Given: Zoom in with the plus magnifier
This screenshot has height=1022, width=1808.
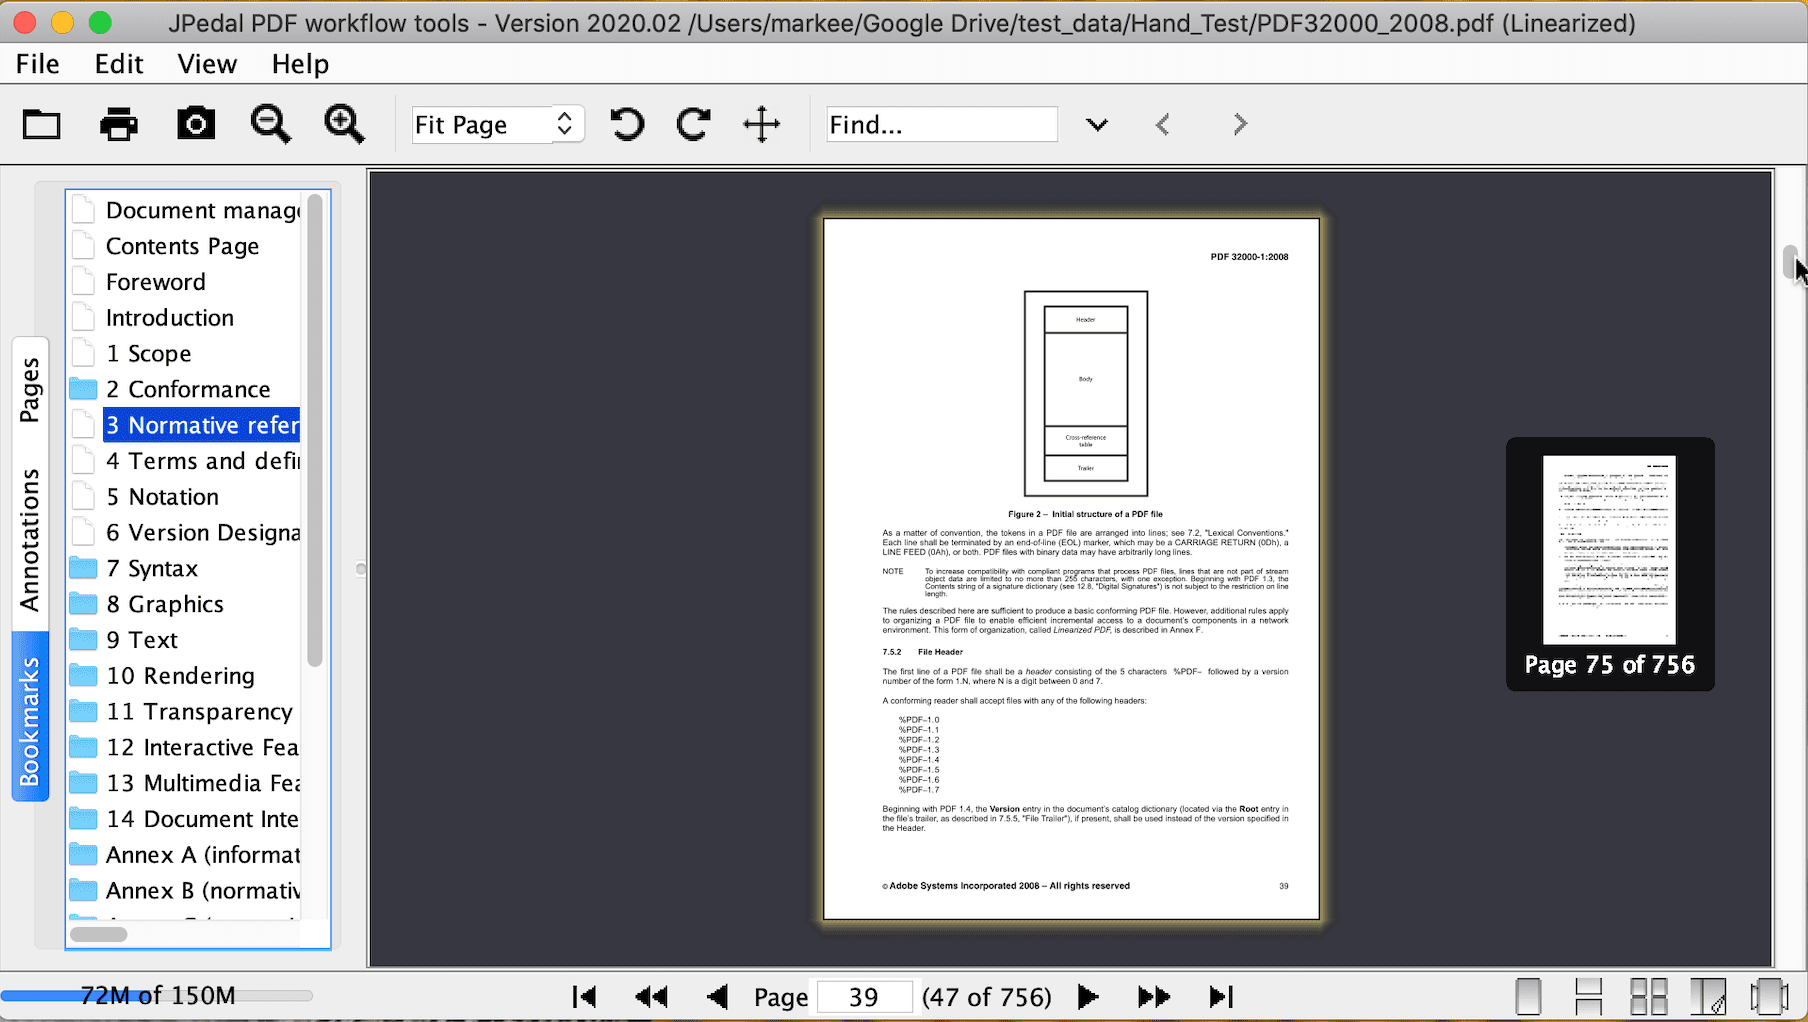Looking at the screenshot, I should click(345, 124).
